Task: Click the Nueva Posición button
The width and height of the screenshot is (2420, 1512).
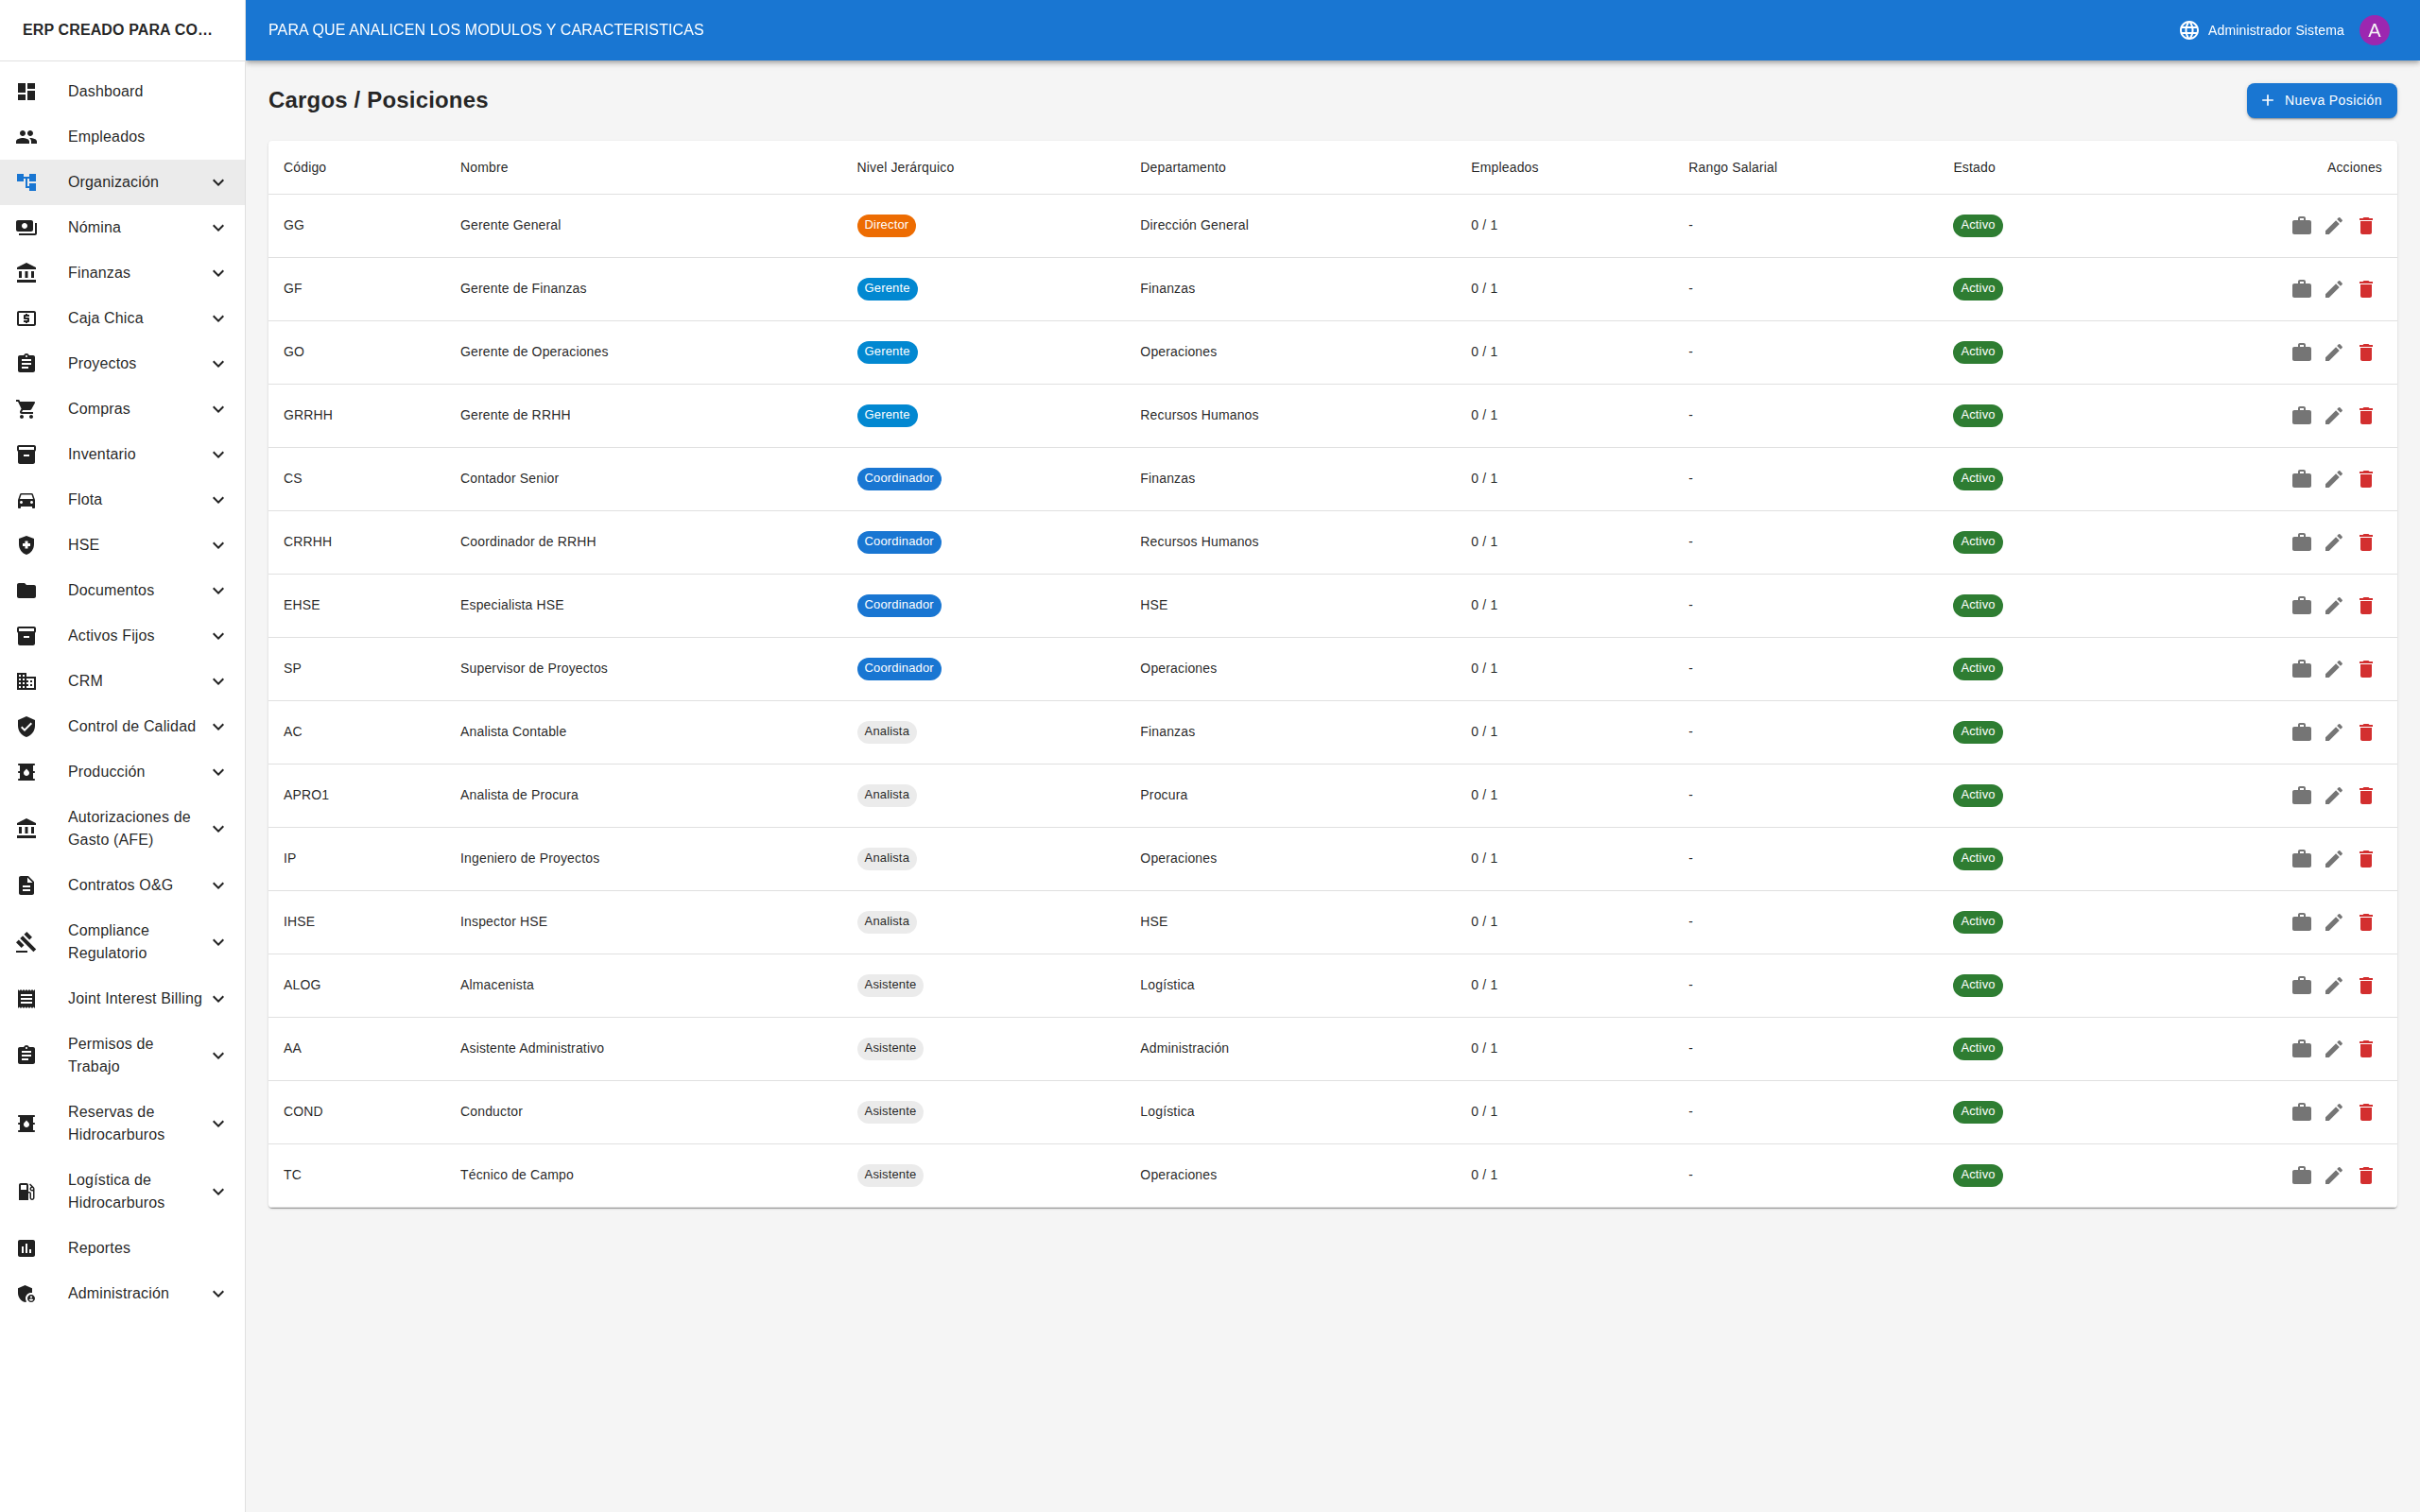Action: click(x=2320, y=101)
